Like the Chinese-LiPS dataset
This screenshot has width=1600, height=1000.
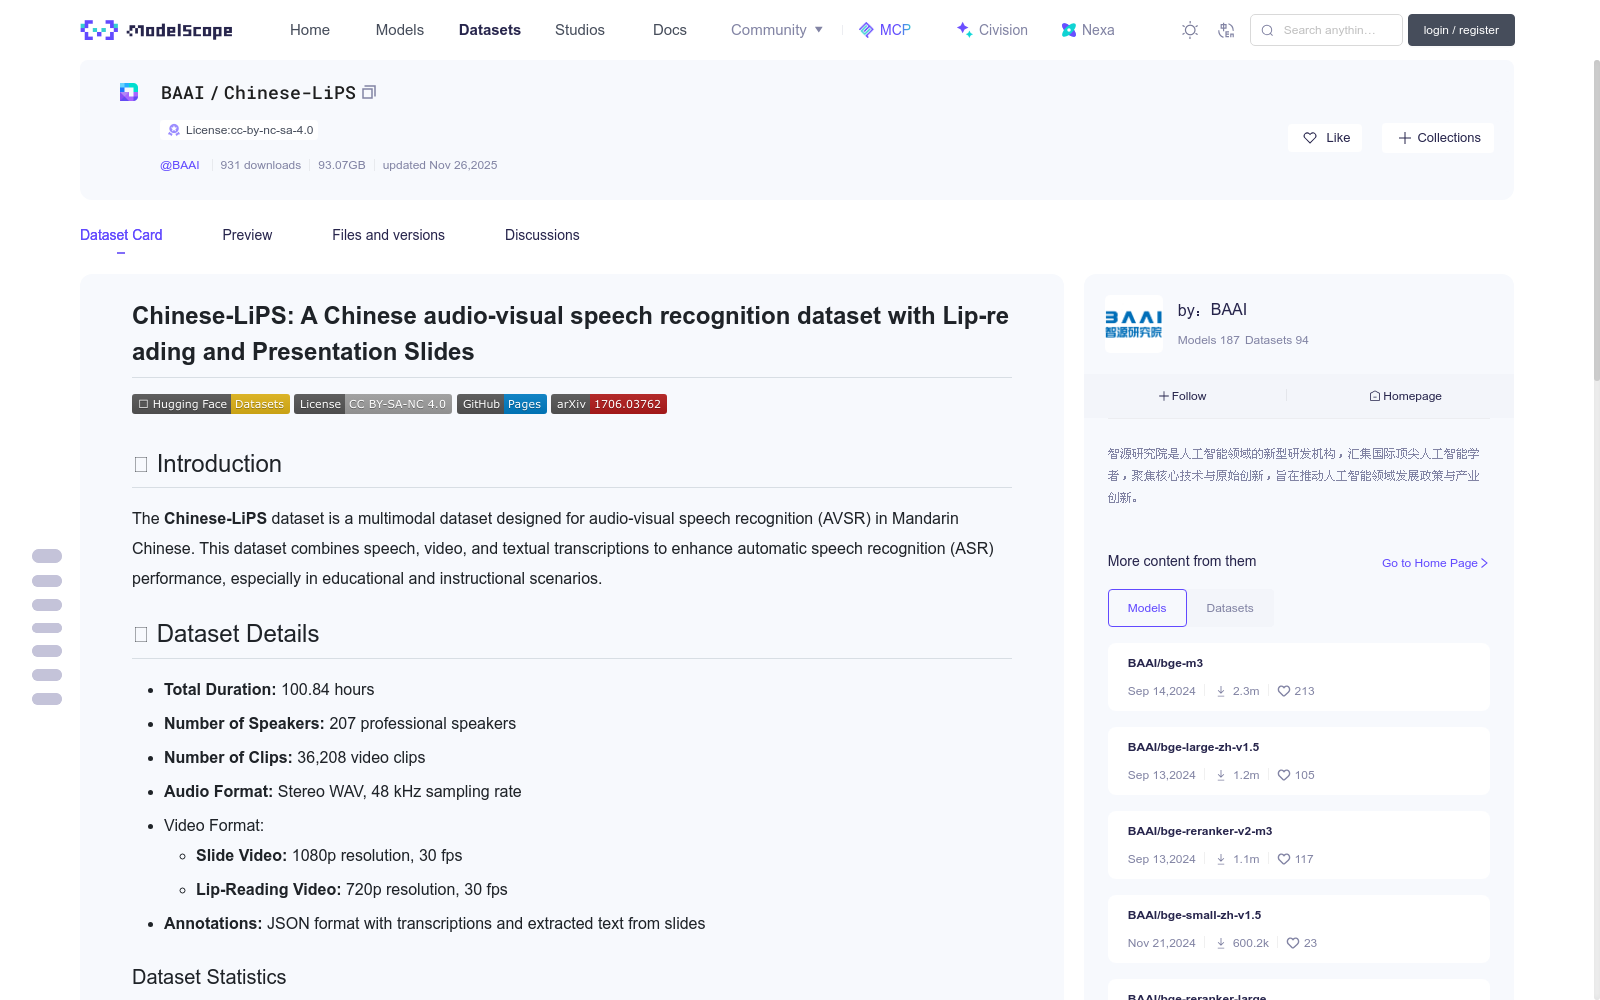[1326, 138]
